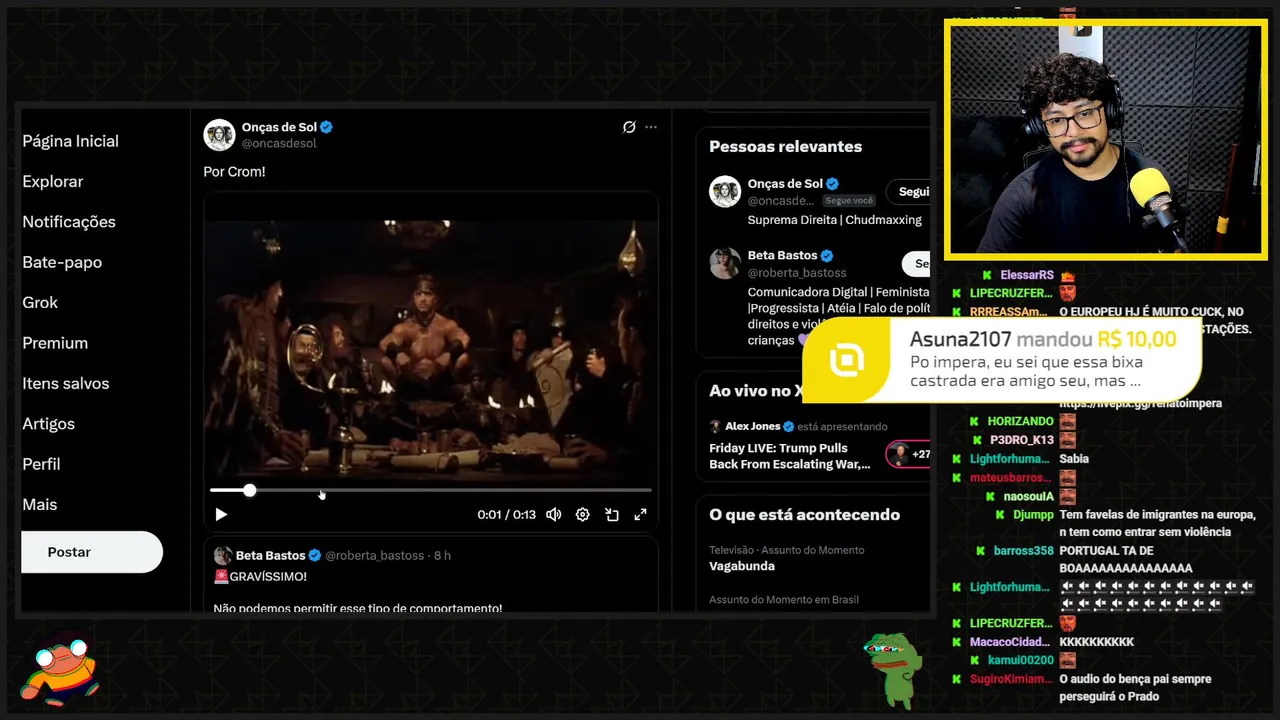The height and width of the screenshot is (720, 1280).
Task: Open Alex Jones live host name
Action: pos(753,426)
